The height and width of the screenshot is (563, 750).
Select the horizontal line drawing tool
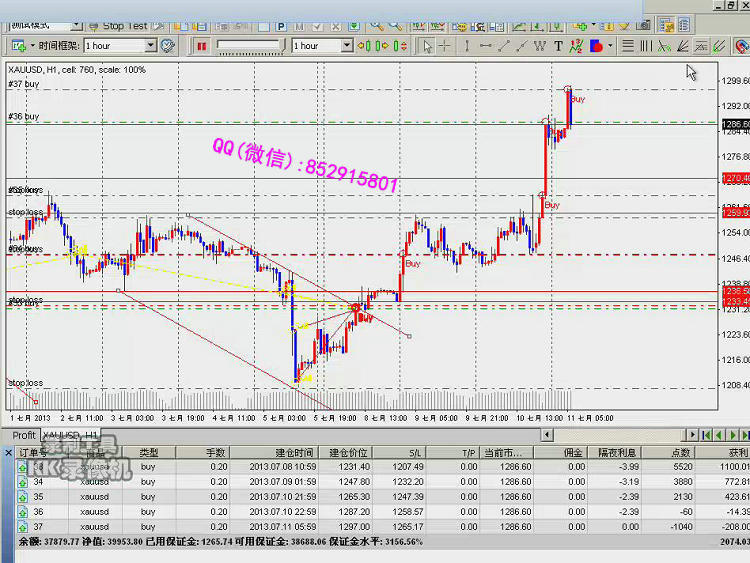tap(485, 45)
